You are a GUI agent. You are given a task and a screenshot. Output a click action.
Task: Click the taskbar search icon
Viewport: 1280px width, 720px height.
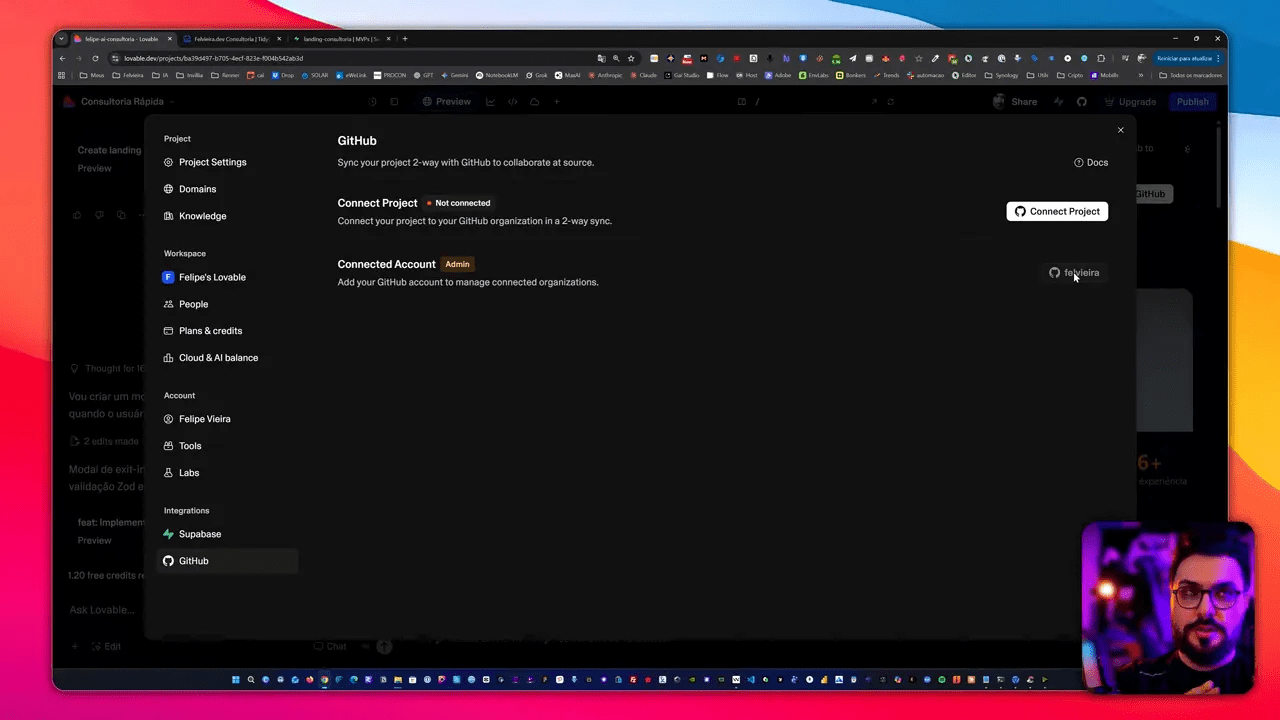[x=251, y=680]
